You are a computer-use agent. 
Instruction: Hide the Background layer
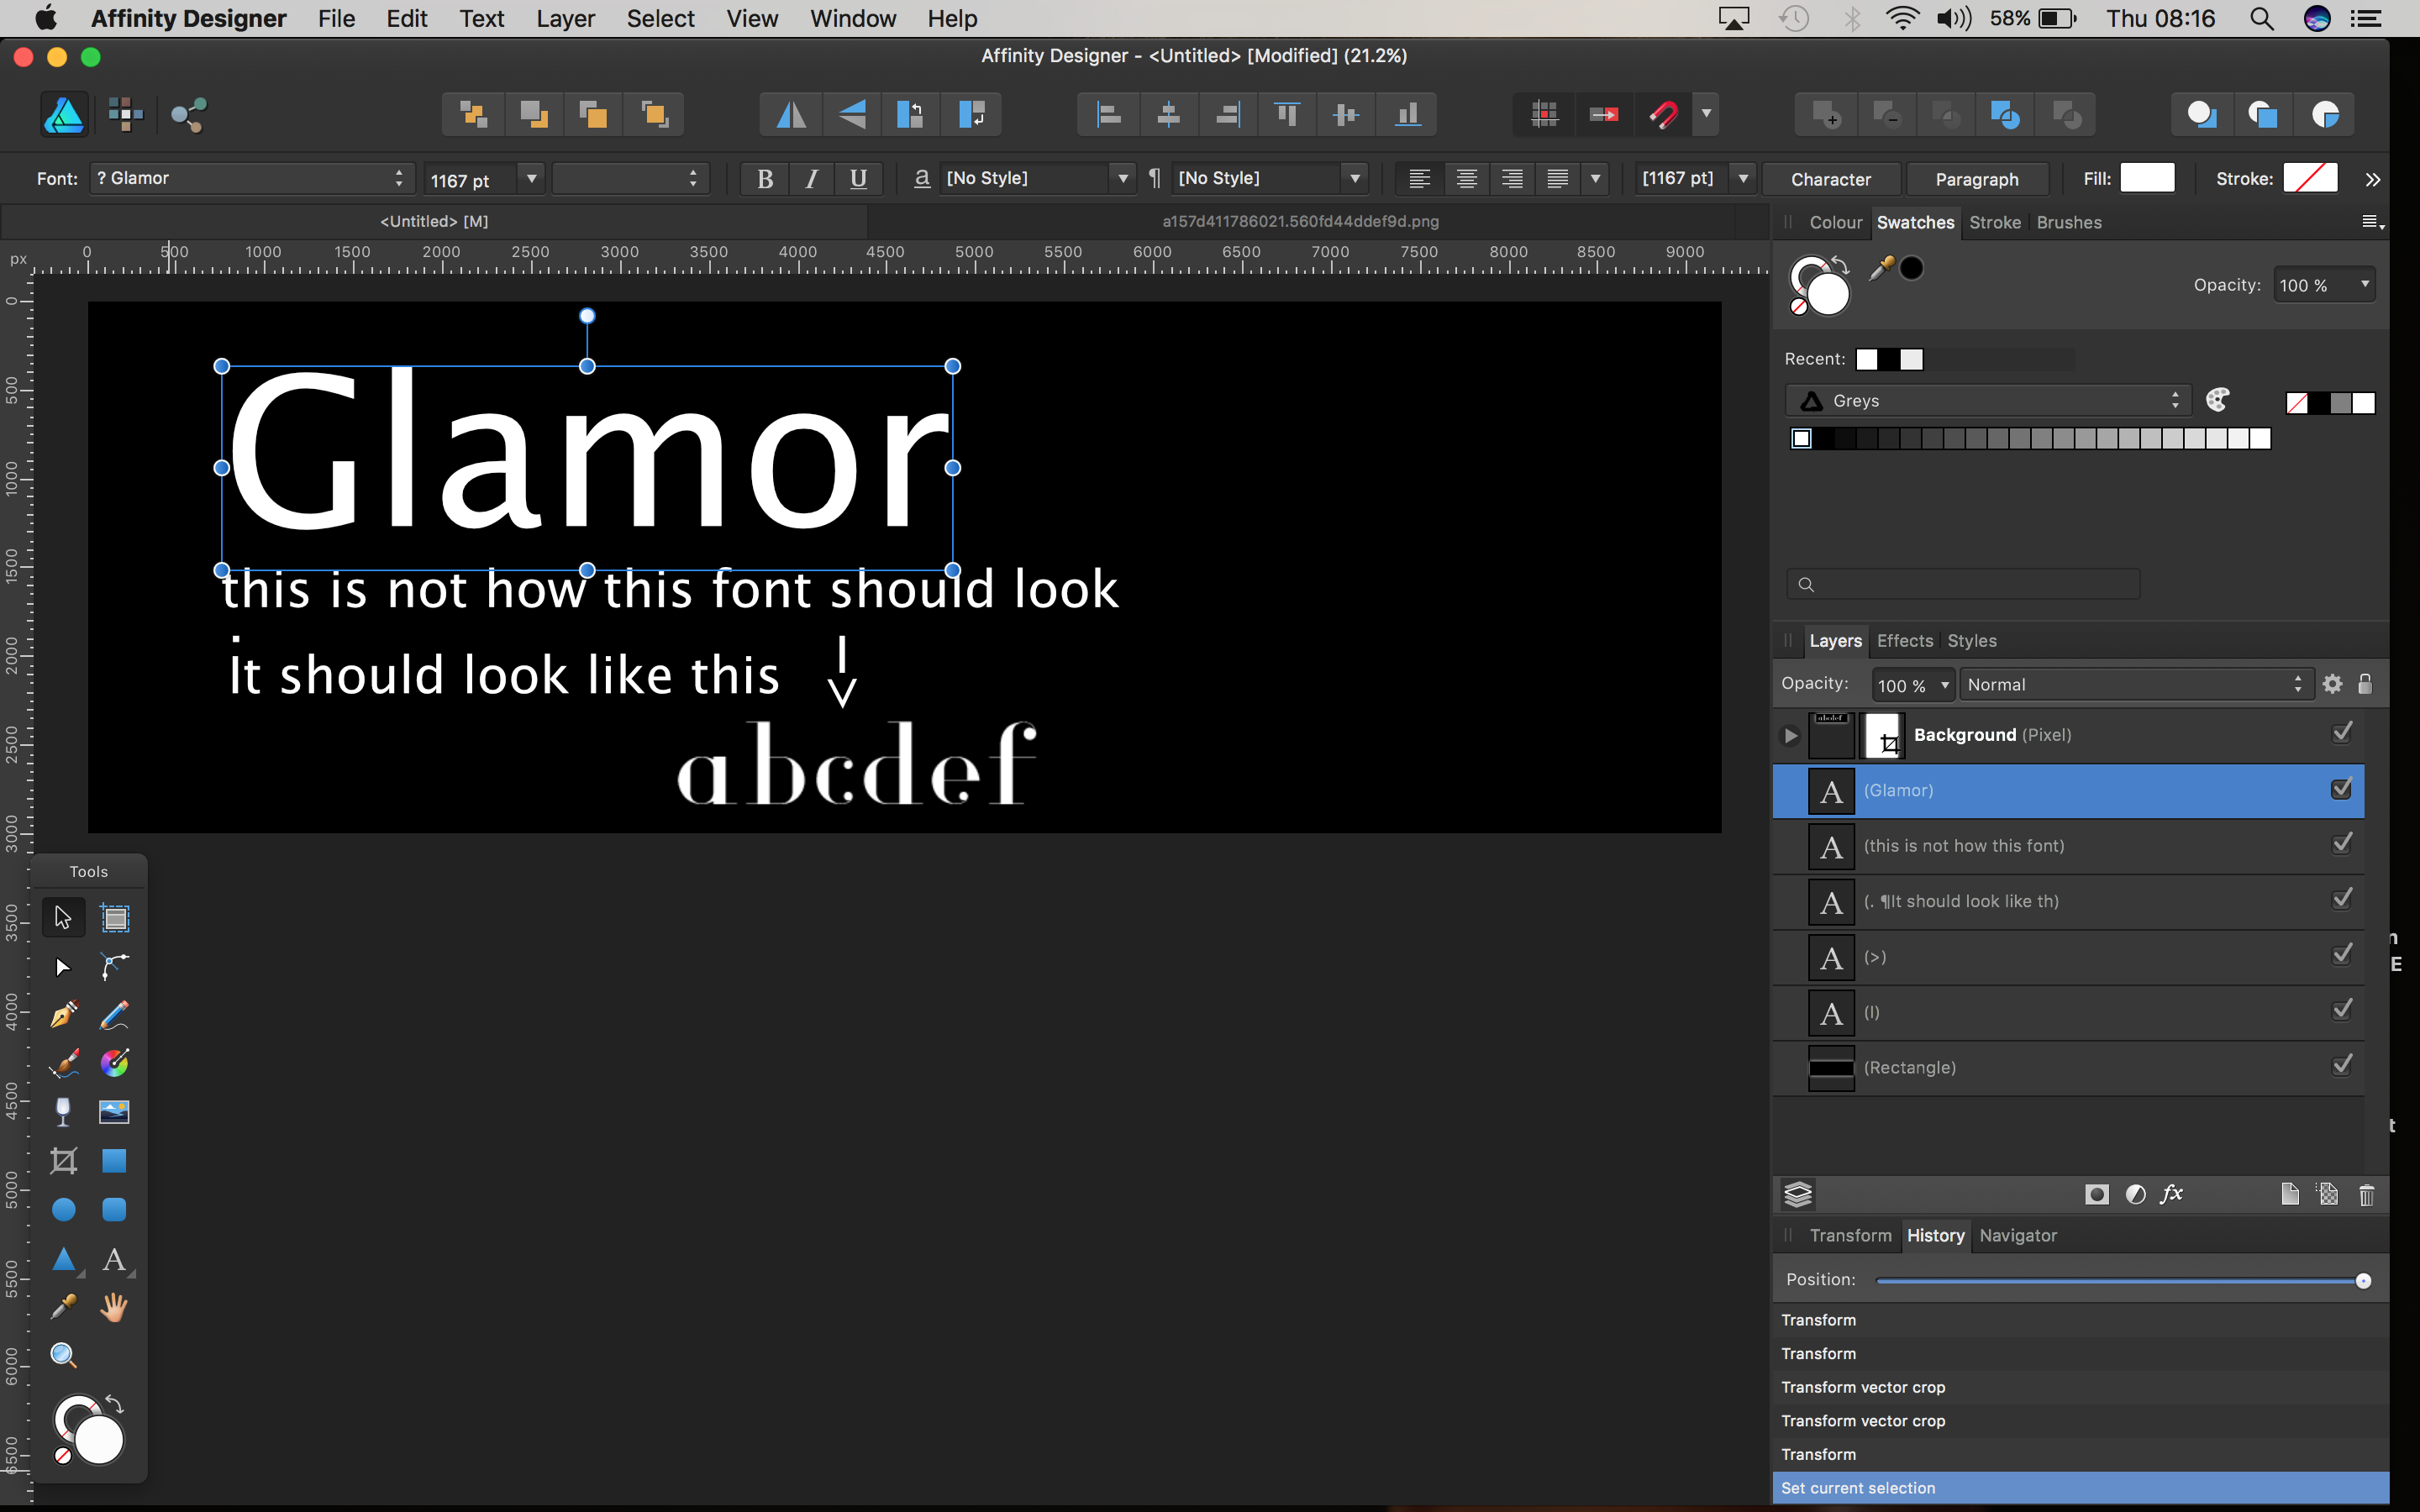click(2342, 732)
